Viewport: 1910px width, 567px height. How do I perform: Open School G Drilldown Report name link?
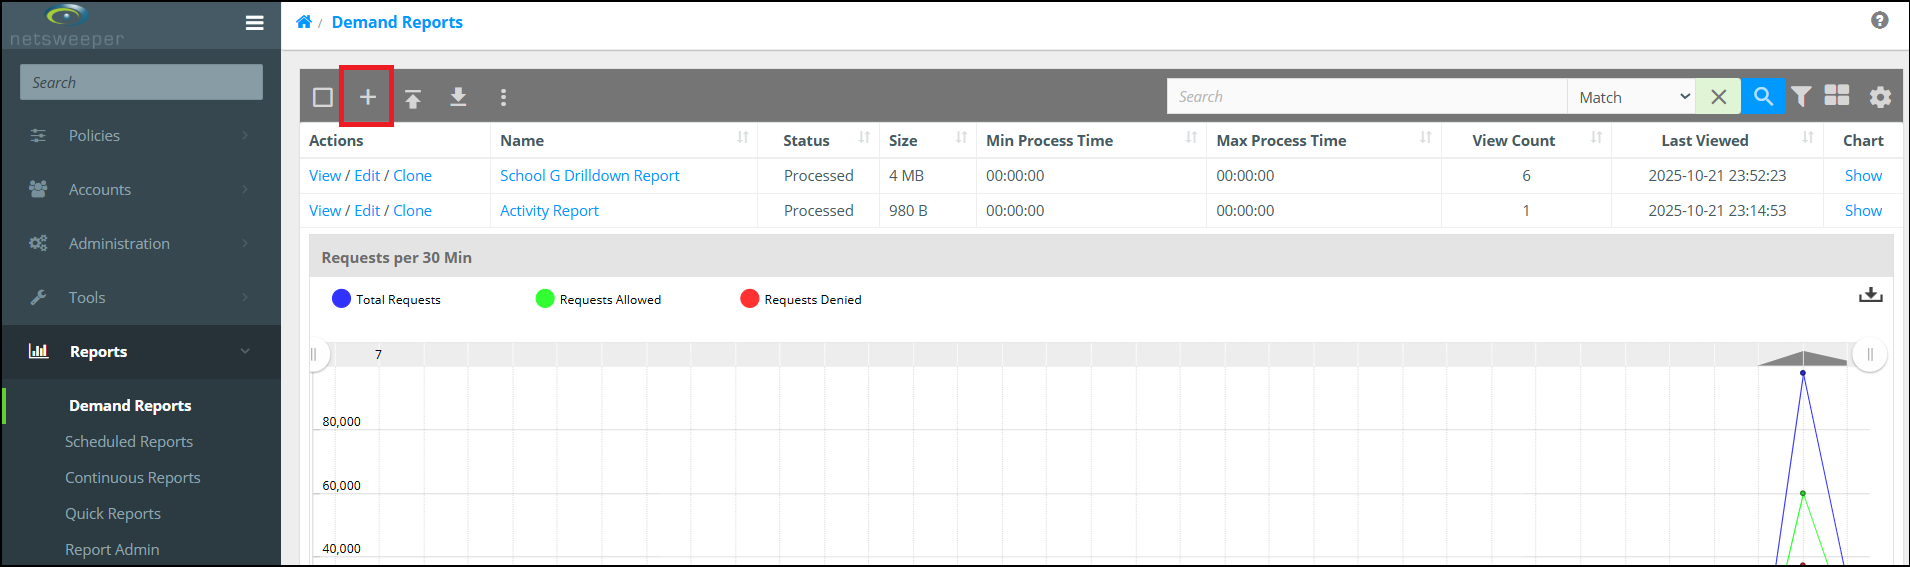click(589, 175)
